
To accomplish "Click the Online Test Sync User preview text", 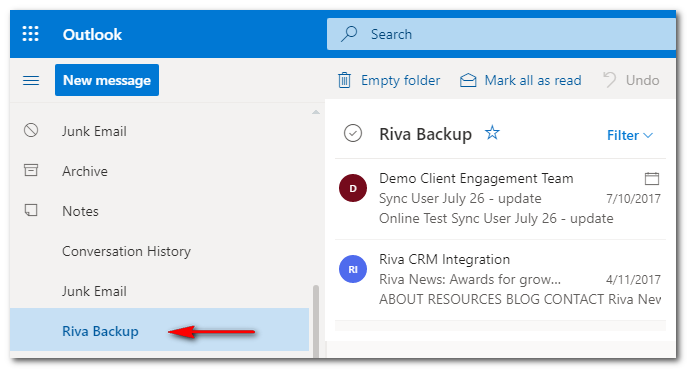I will coord(496,218).
